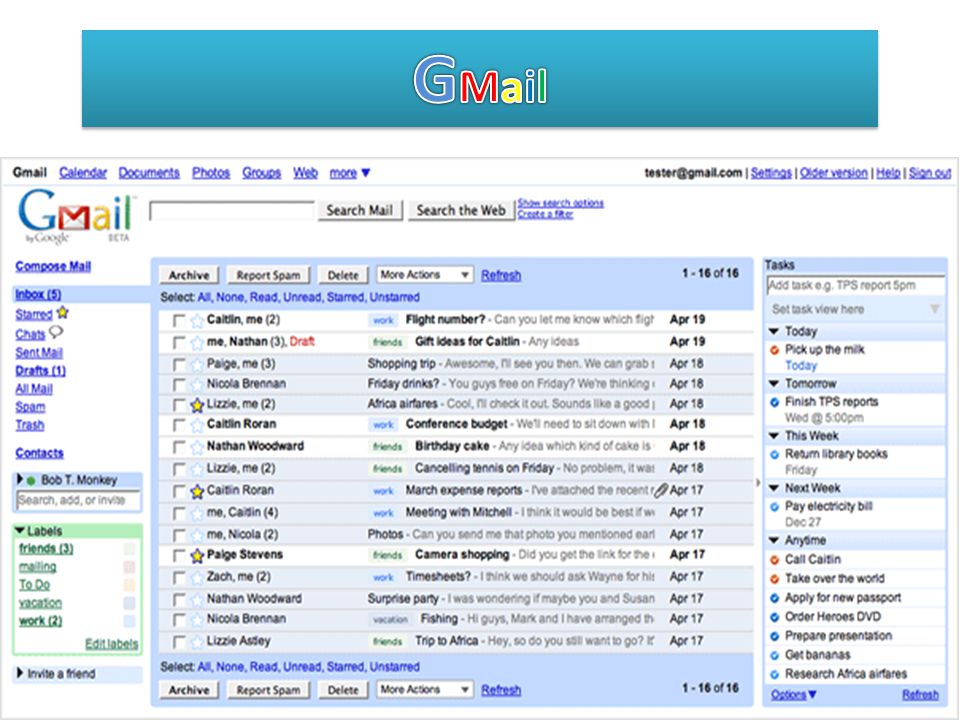Click the Search, add, or invite chat field
This screenshot has height=720, width=960.
tap(78, 500)
